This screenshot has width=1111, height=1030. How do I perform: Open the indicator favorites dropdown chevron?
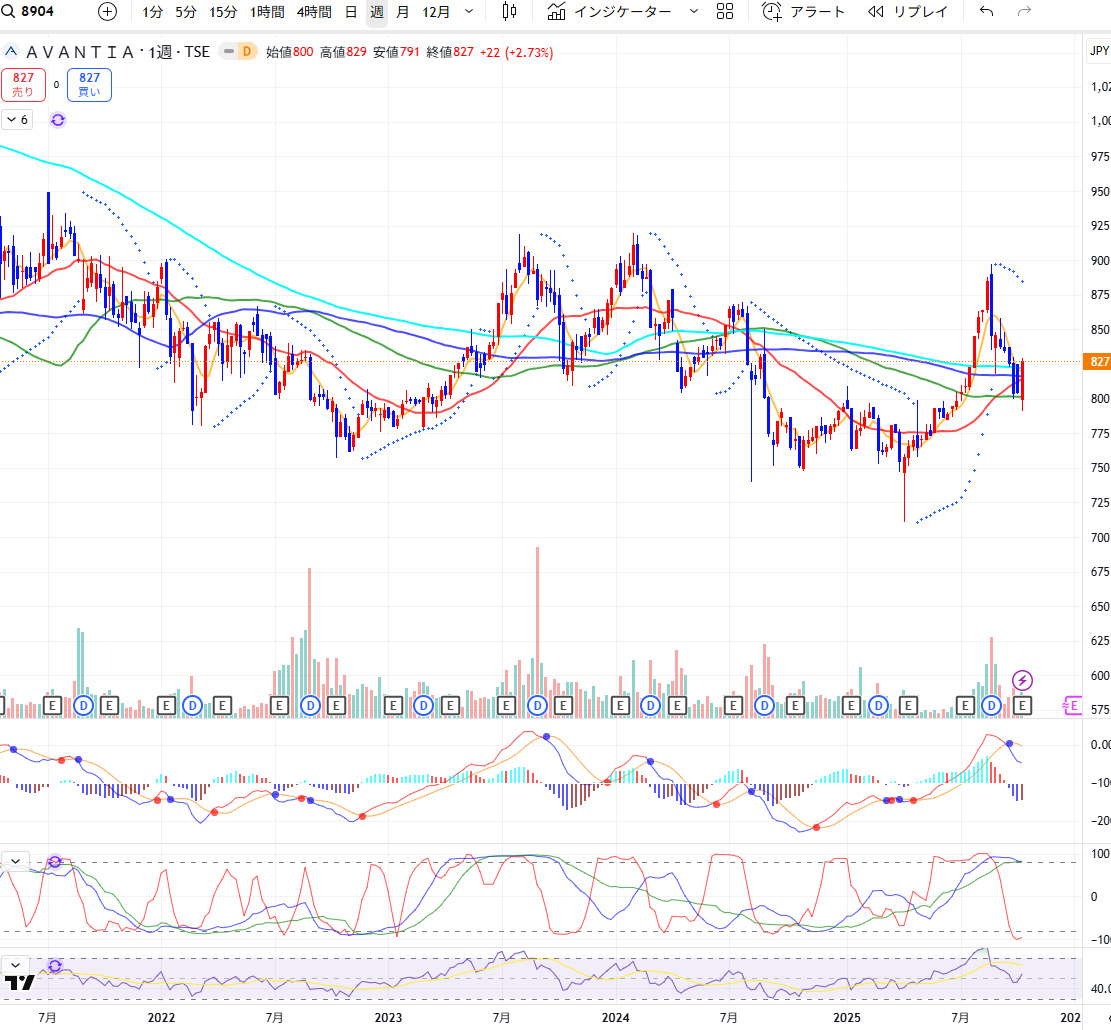coord(695,12)
